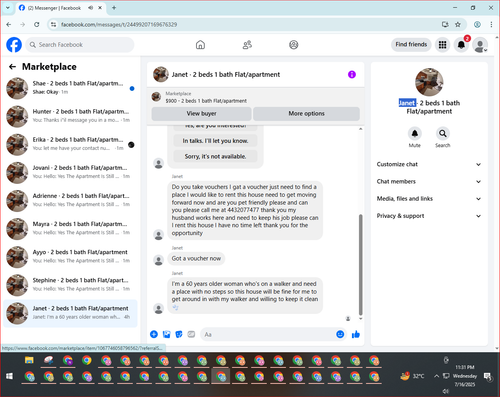This screenshot has height=397, width=500.
Task: Select quick reply 'Sorry, it's not available.'
Action: coord(215,156)
